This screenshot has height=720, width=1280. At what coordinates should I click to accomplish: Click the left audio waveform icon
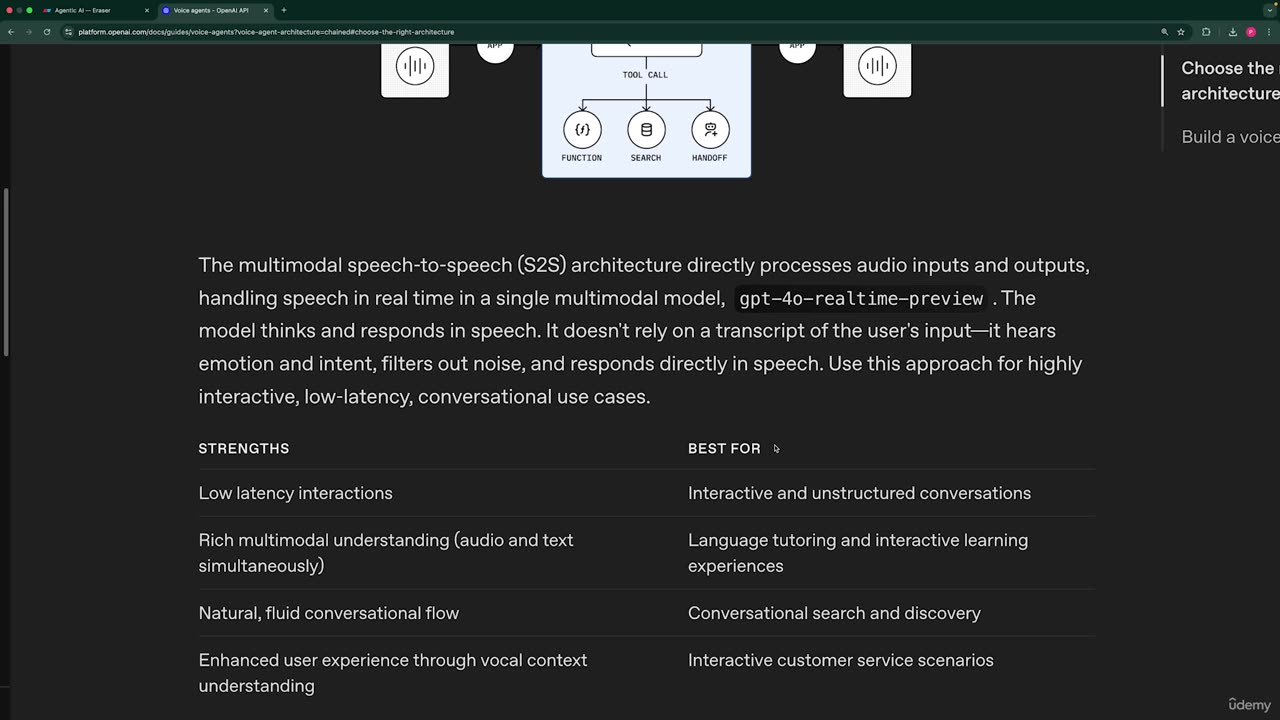coord(415,68)
